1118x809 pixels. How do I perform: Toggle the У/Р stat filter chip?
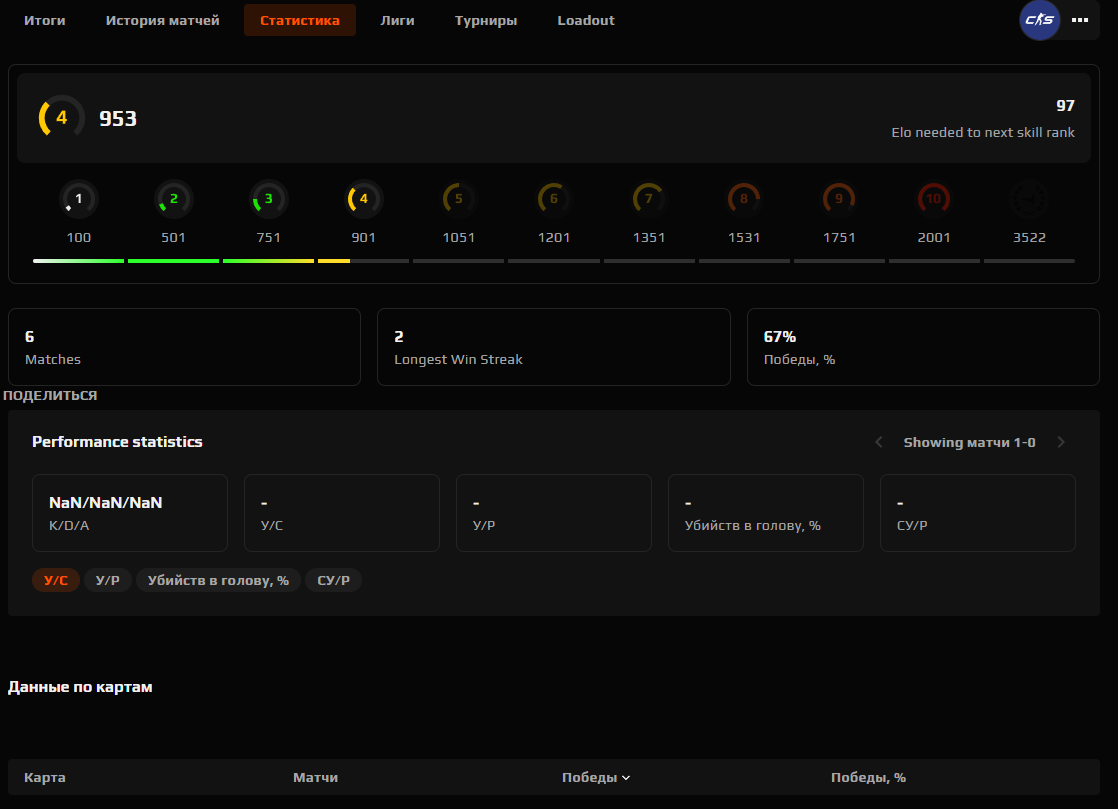107,580
